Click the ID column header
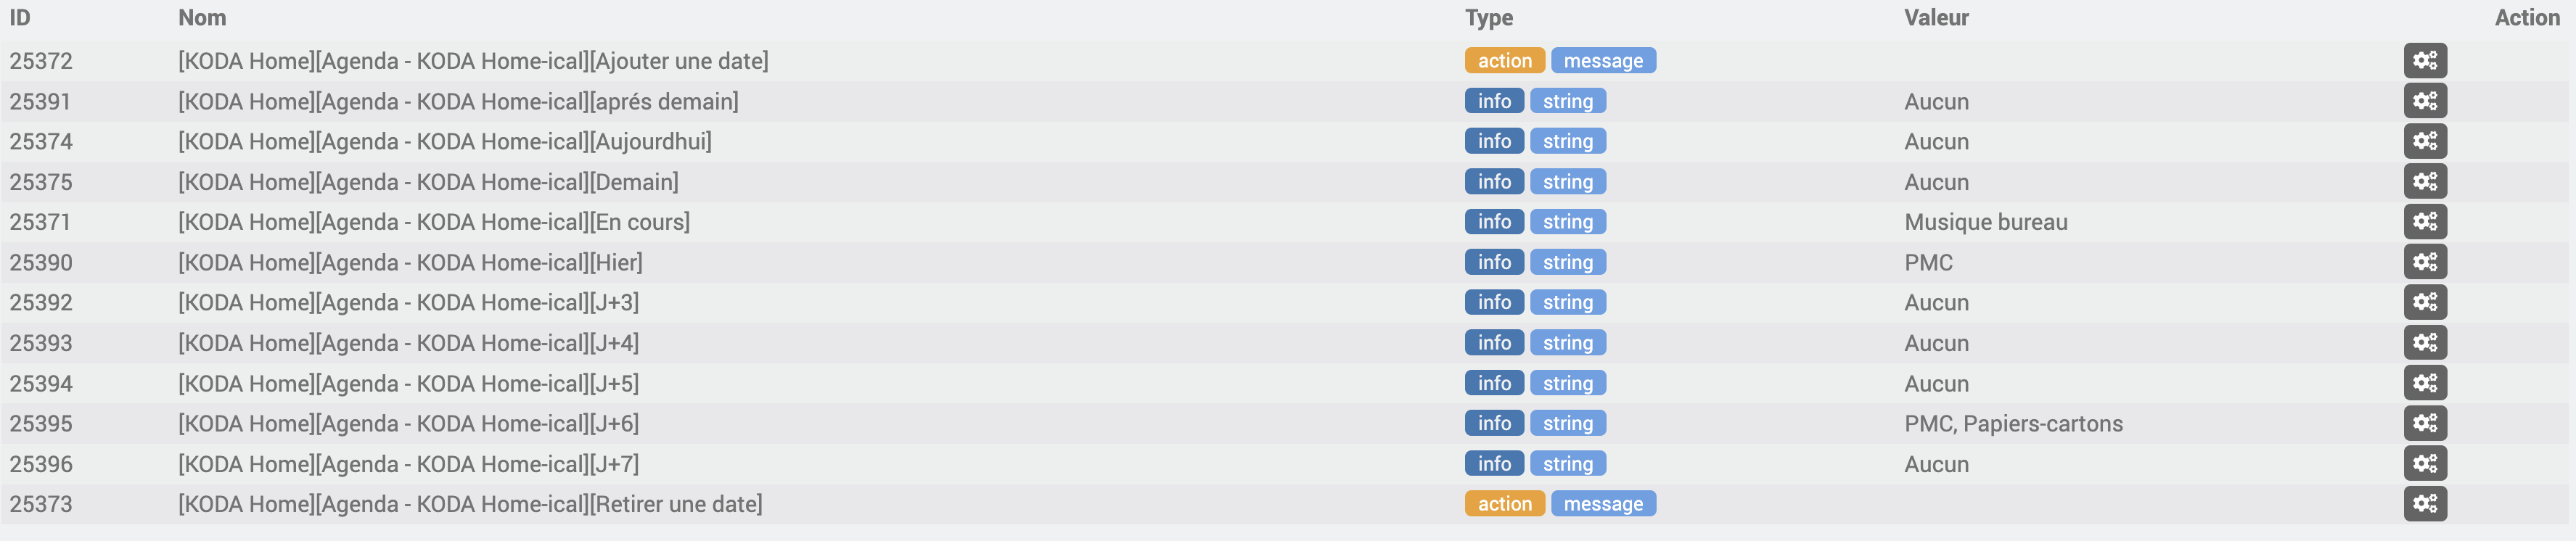The image size is (2576, 541). tap(20, 18)
